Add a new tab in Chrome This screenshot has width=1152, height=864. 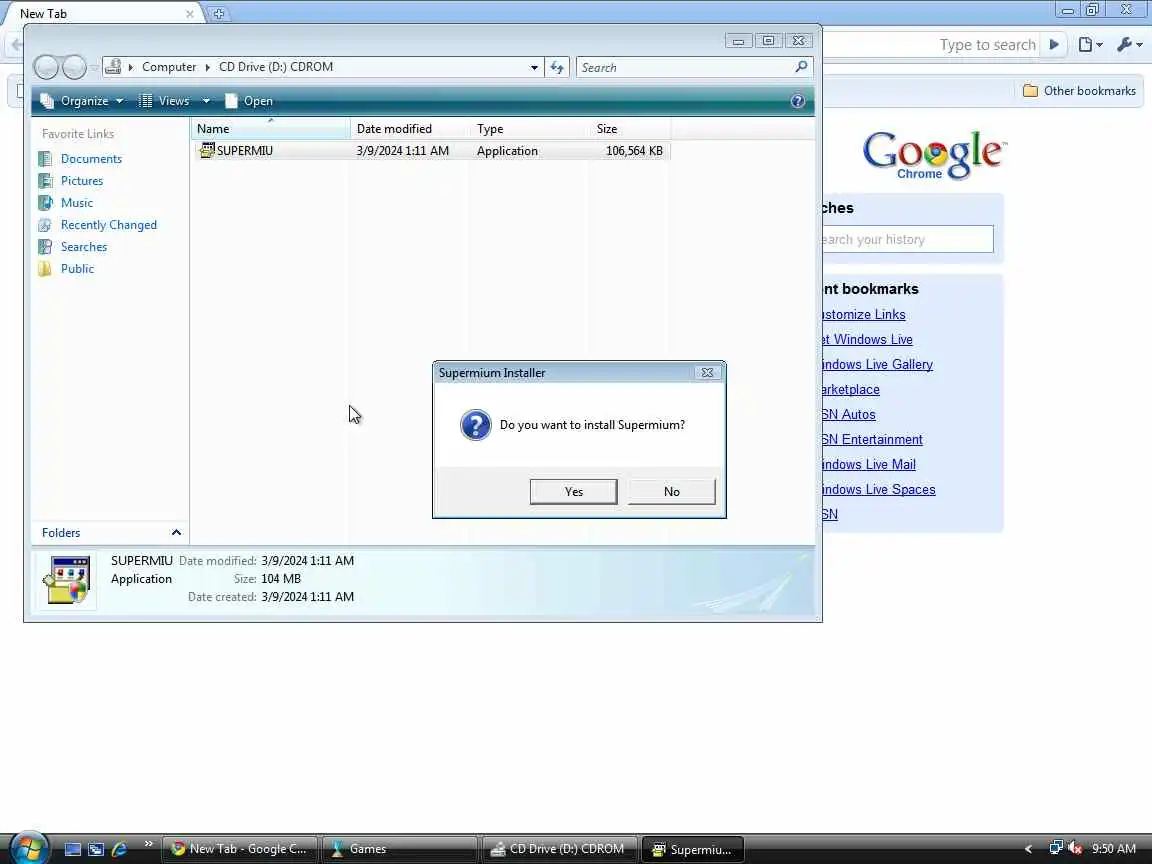218,13
